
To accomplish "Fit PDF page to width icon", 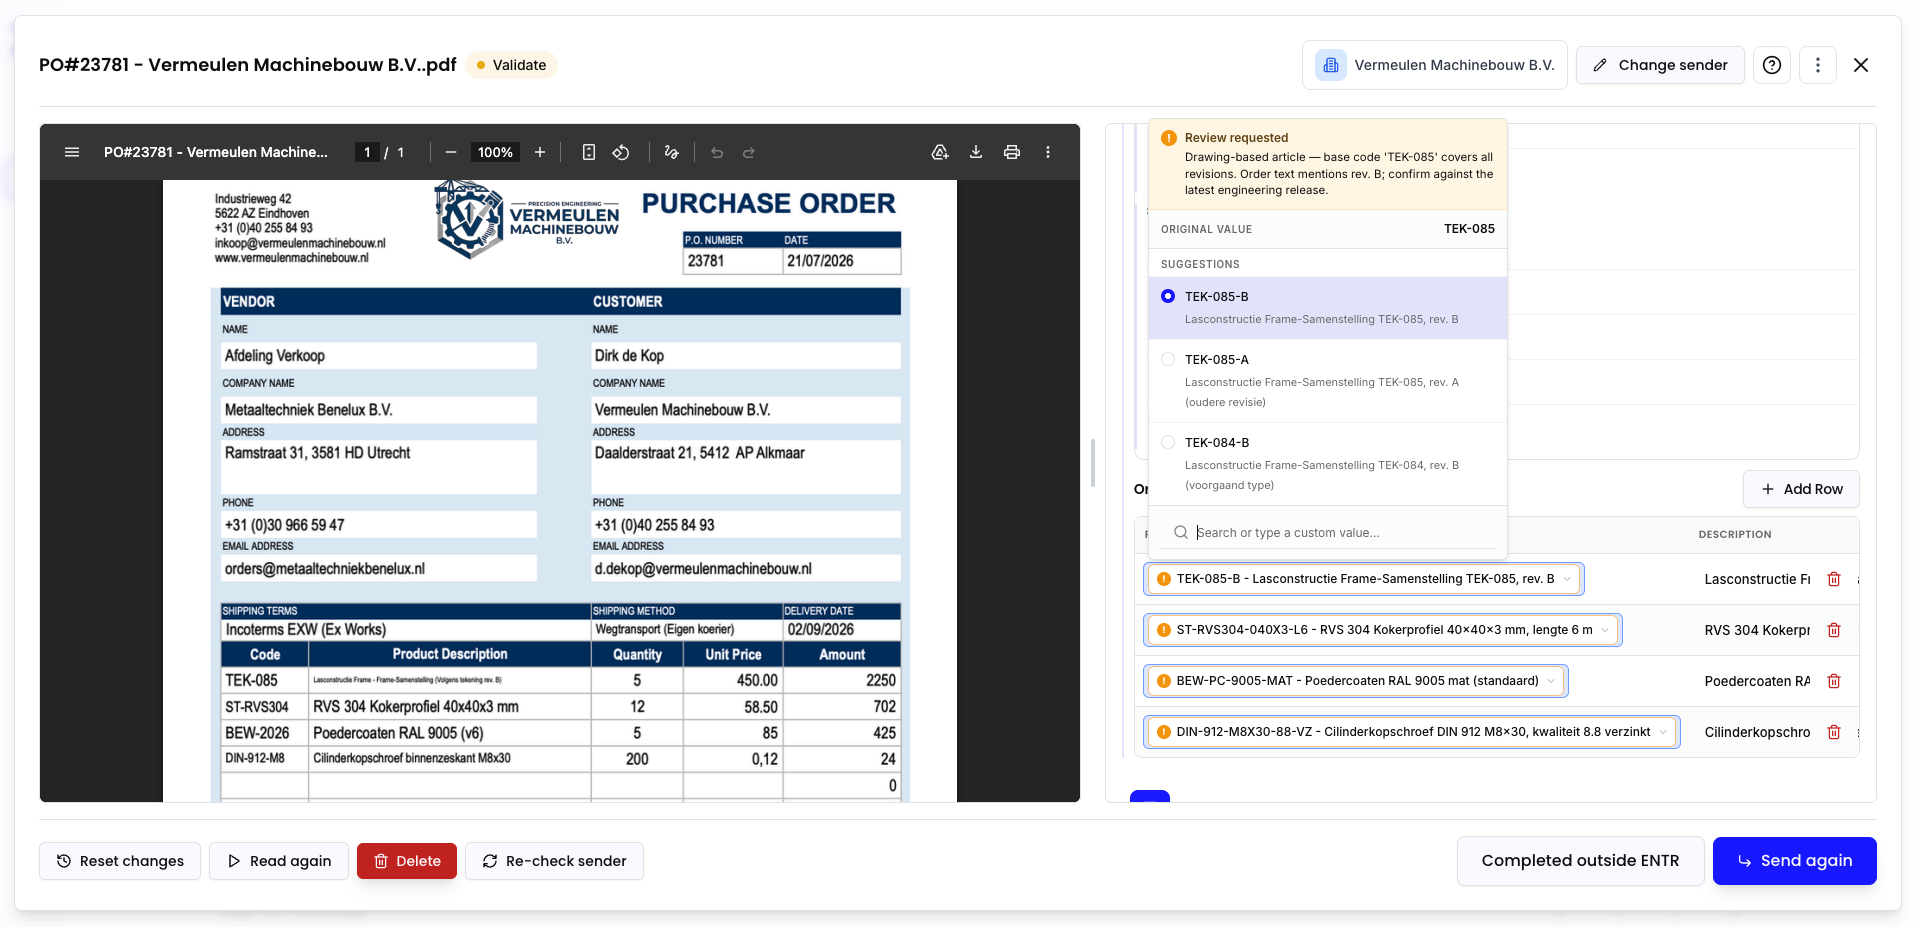I will (x=589, y=152).
